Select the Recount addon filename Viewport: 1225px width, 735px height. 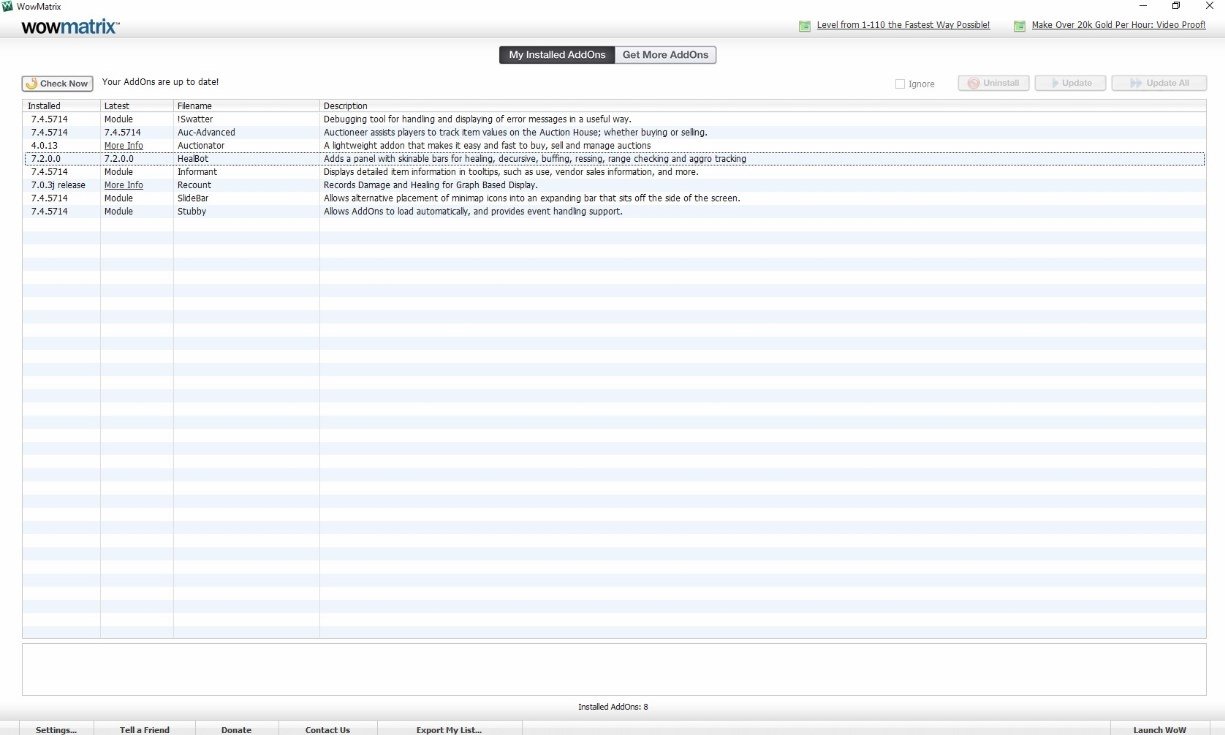coord(194,185)
